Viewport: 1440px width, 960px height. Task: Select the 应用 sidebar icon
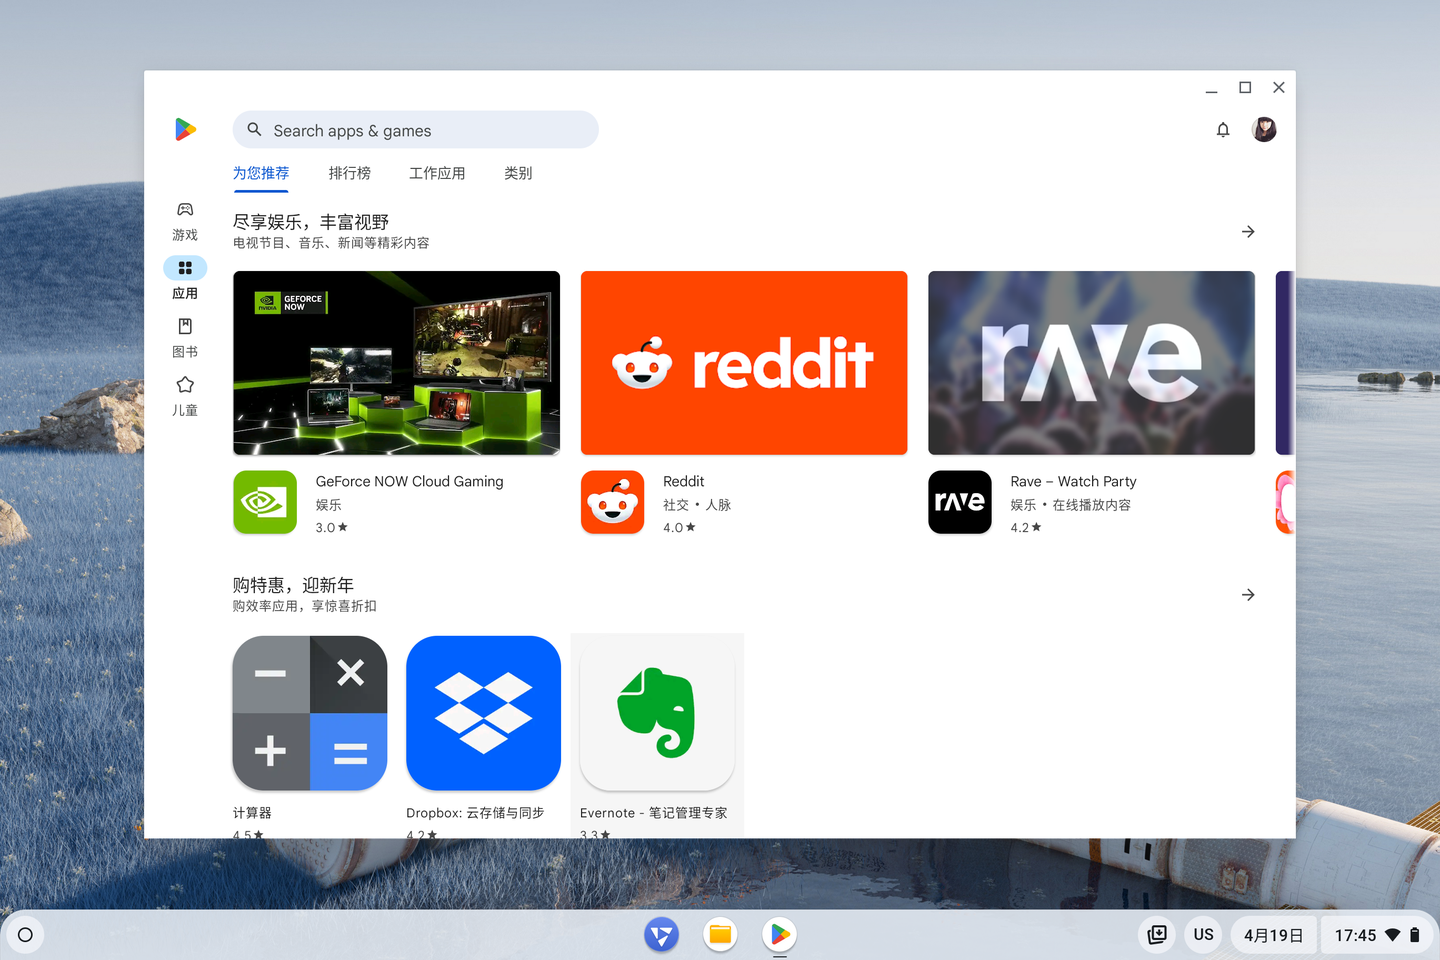coord(185,267)
